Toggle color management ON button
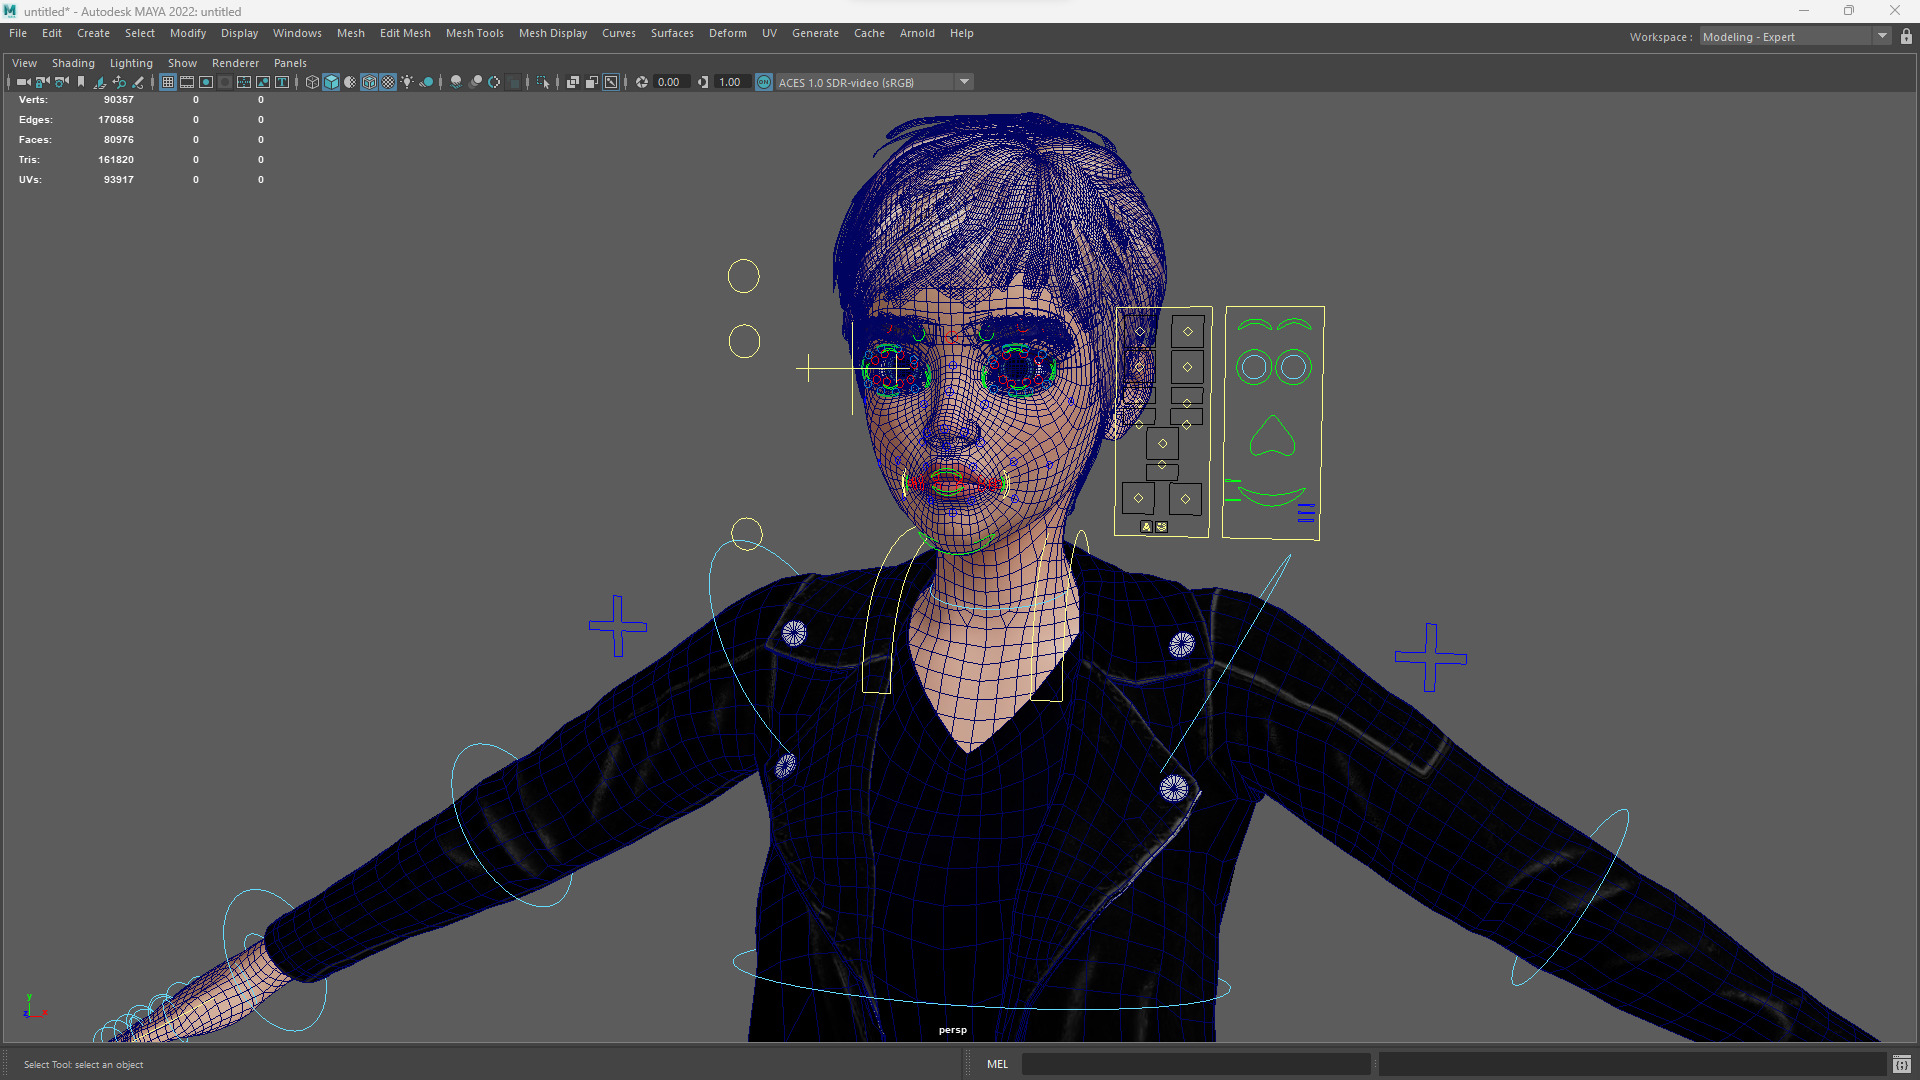Viewport: 1920px width, 1080px height. (x=764, y=82)
